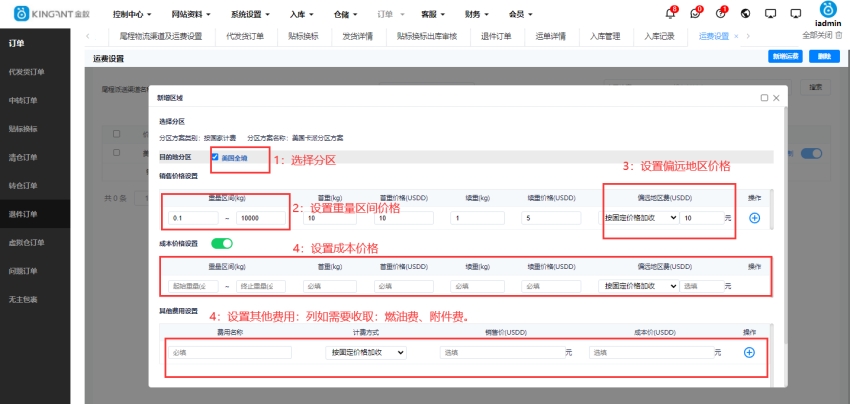Viewport: 851px width, 404px height.
Task: Click the blue 删除 button
Action: [823, 58]
